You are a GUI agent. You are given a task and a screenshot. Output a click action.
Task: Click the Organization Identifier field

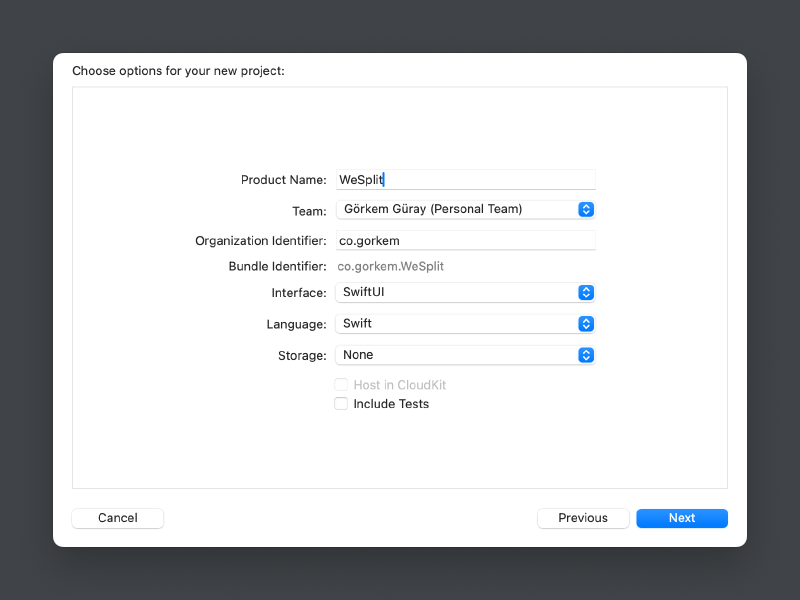[x=465, y=240]
